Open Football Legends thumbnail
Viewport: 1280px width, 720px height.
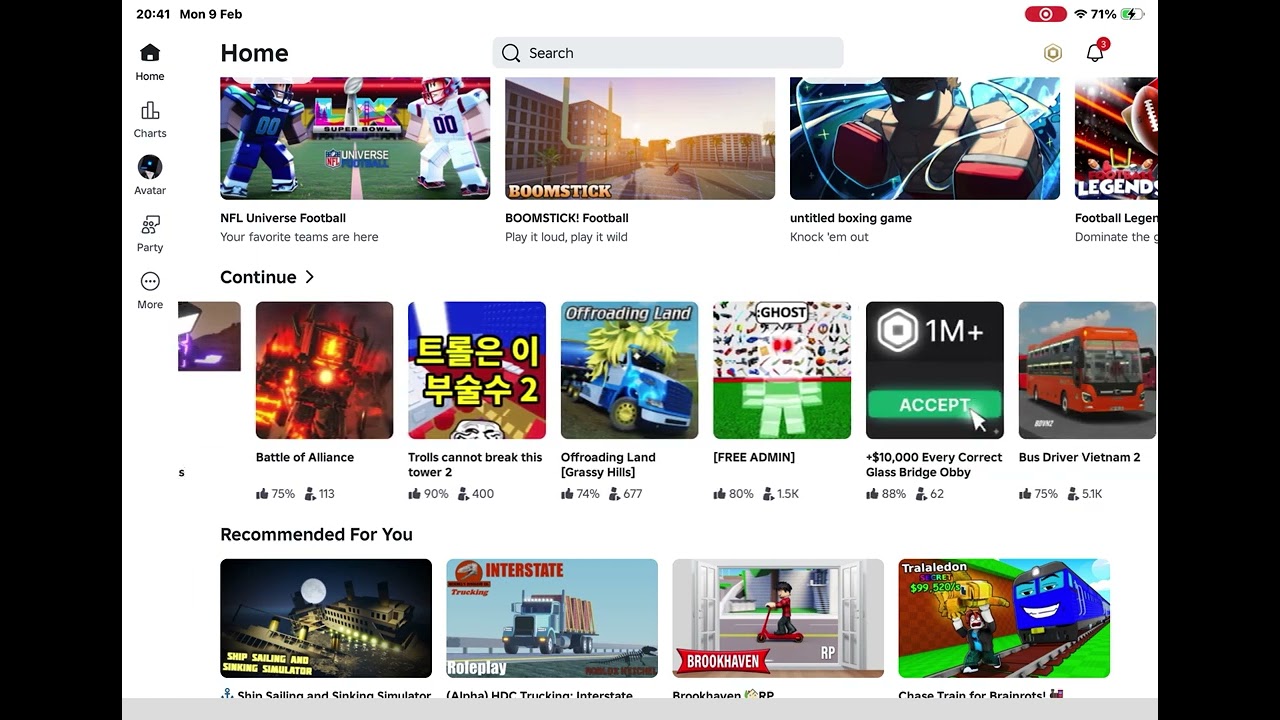(x=1116, y=139)
